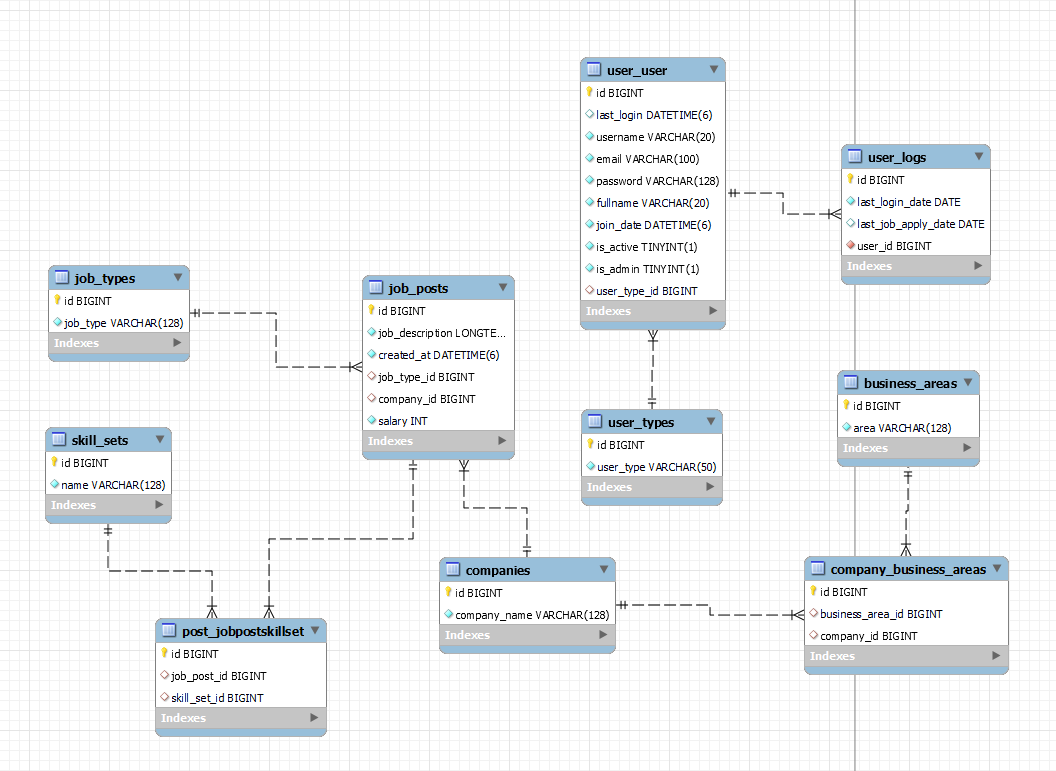Viewport: 1056px width, 771px height.
Task: Click diamond icon beside job_type VARCHAR(128)
Action: 57,323
